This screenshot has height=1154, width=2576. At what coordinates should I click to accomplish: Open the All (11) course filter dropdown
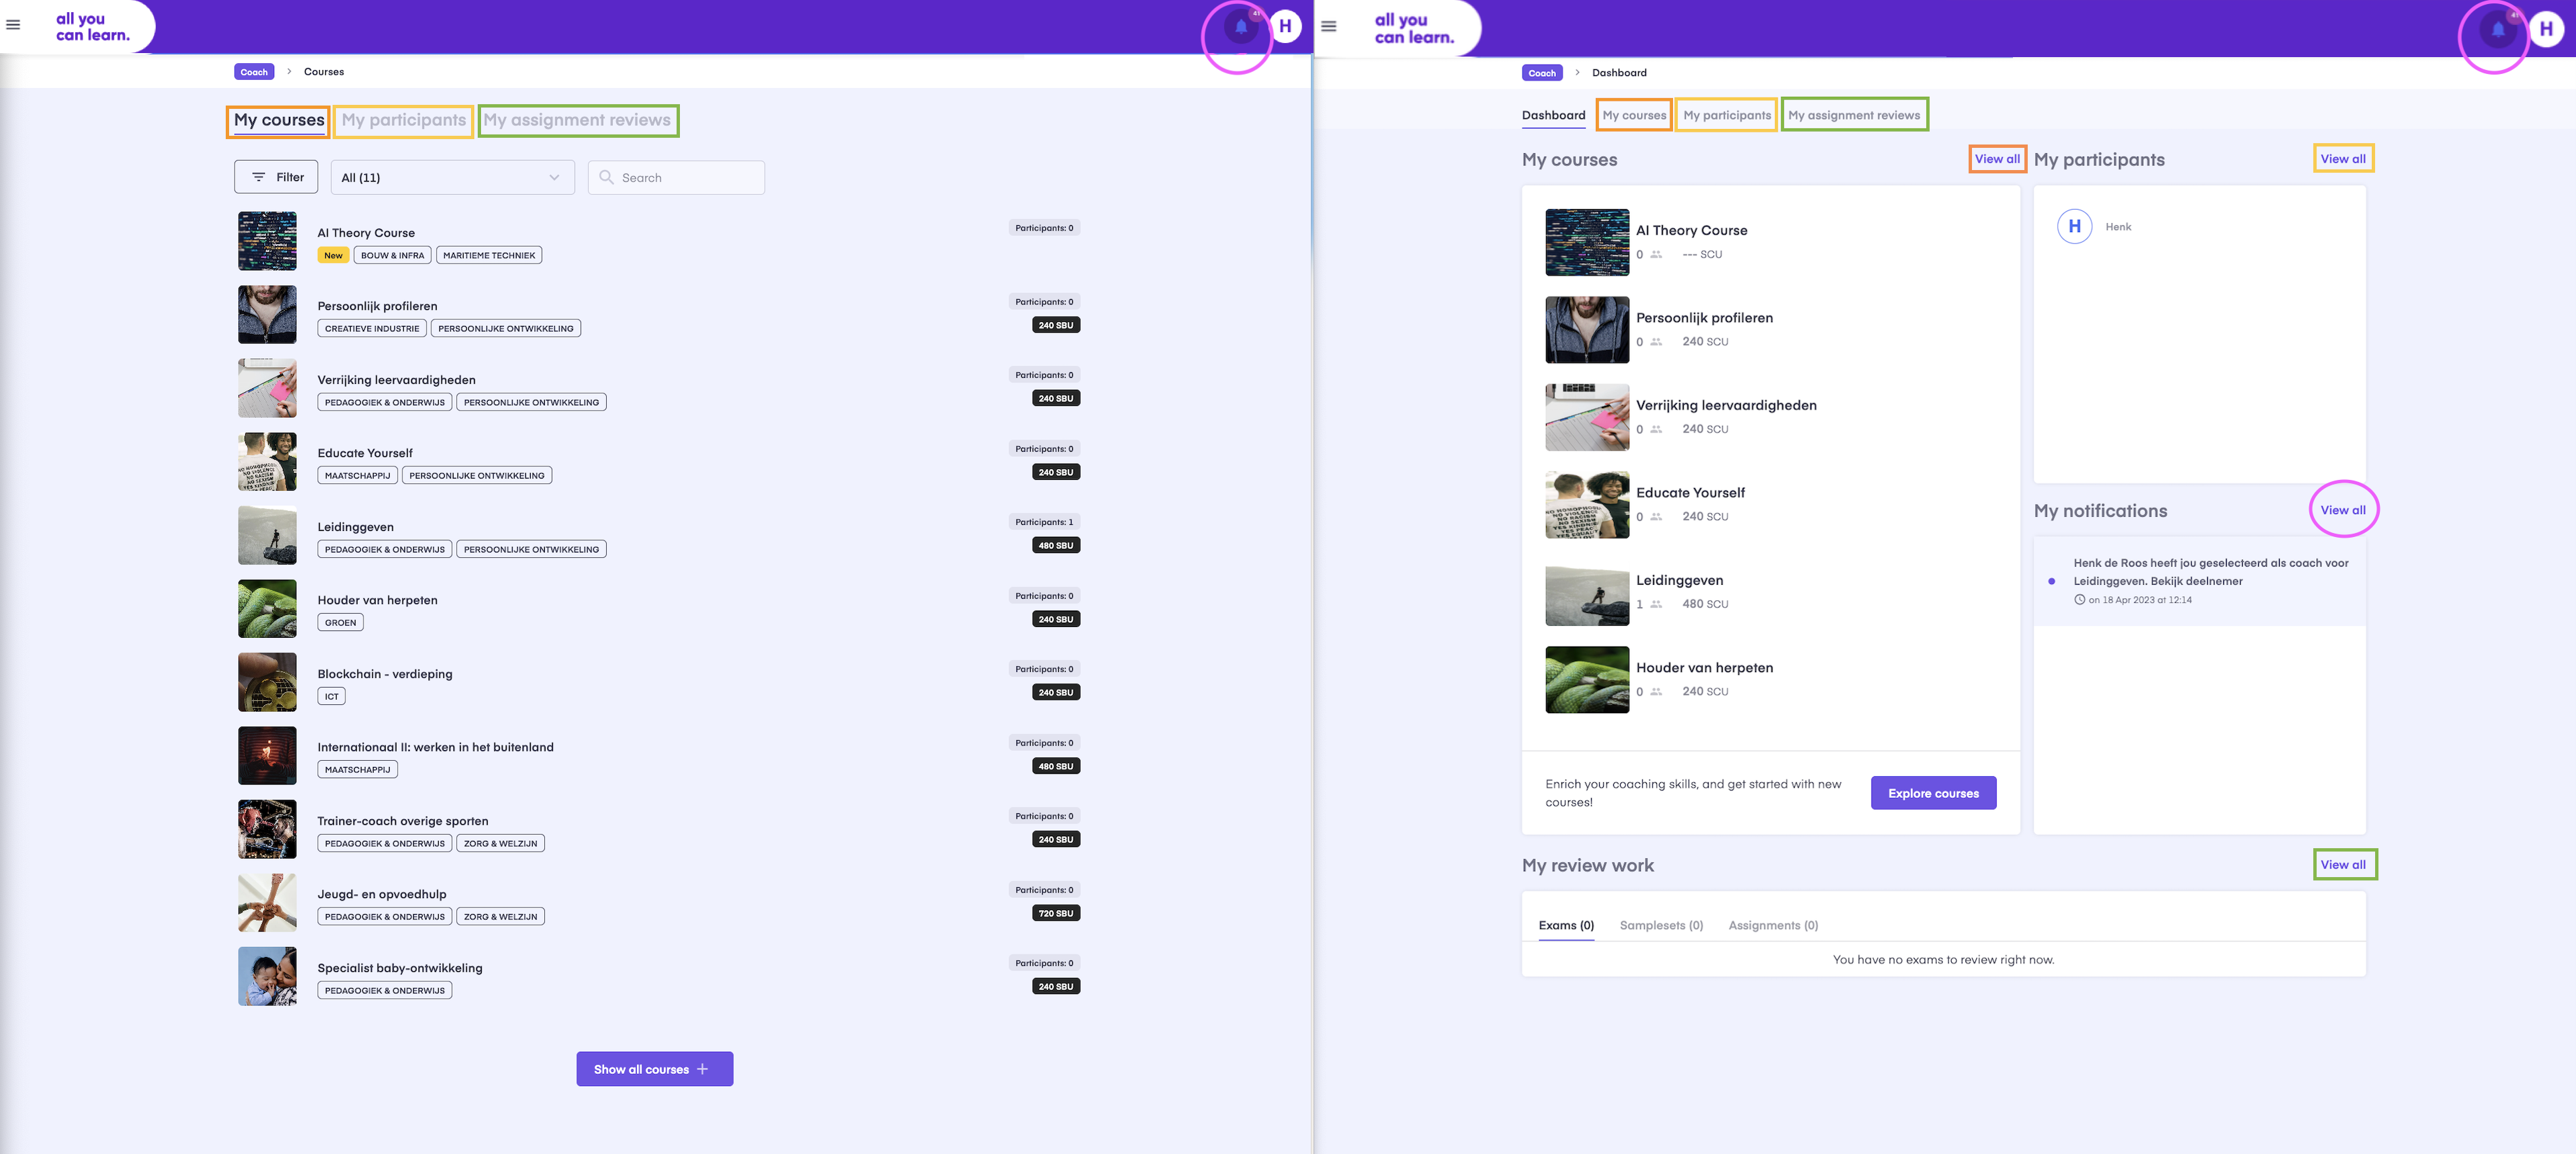click(x=452, y=177)
